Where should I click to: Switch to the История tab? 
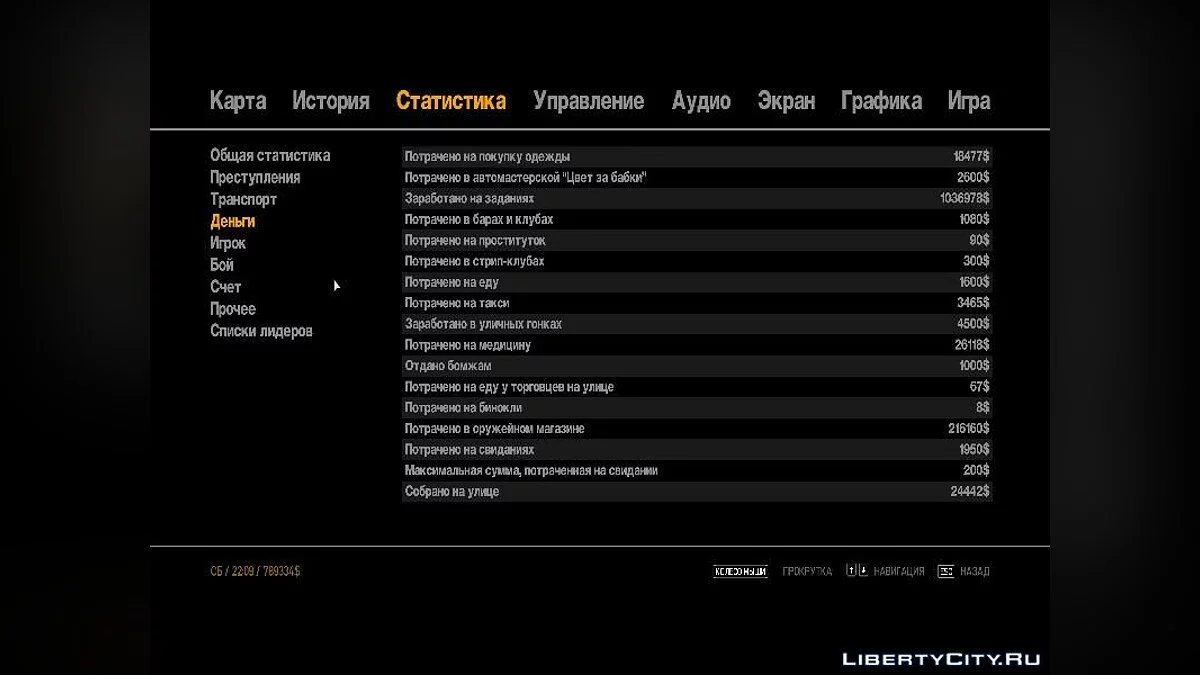[x=330, y=101]
